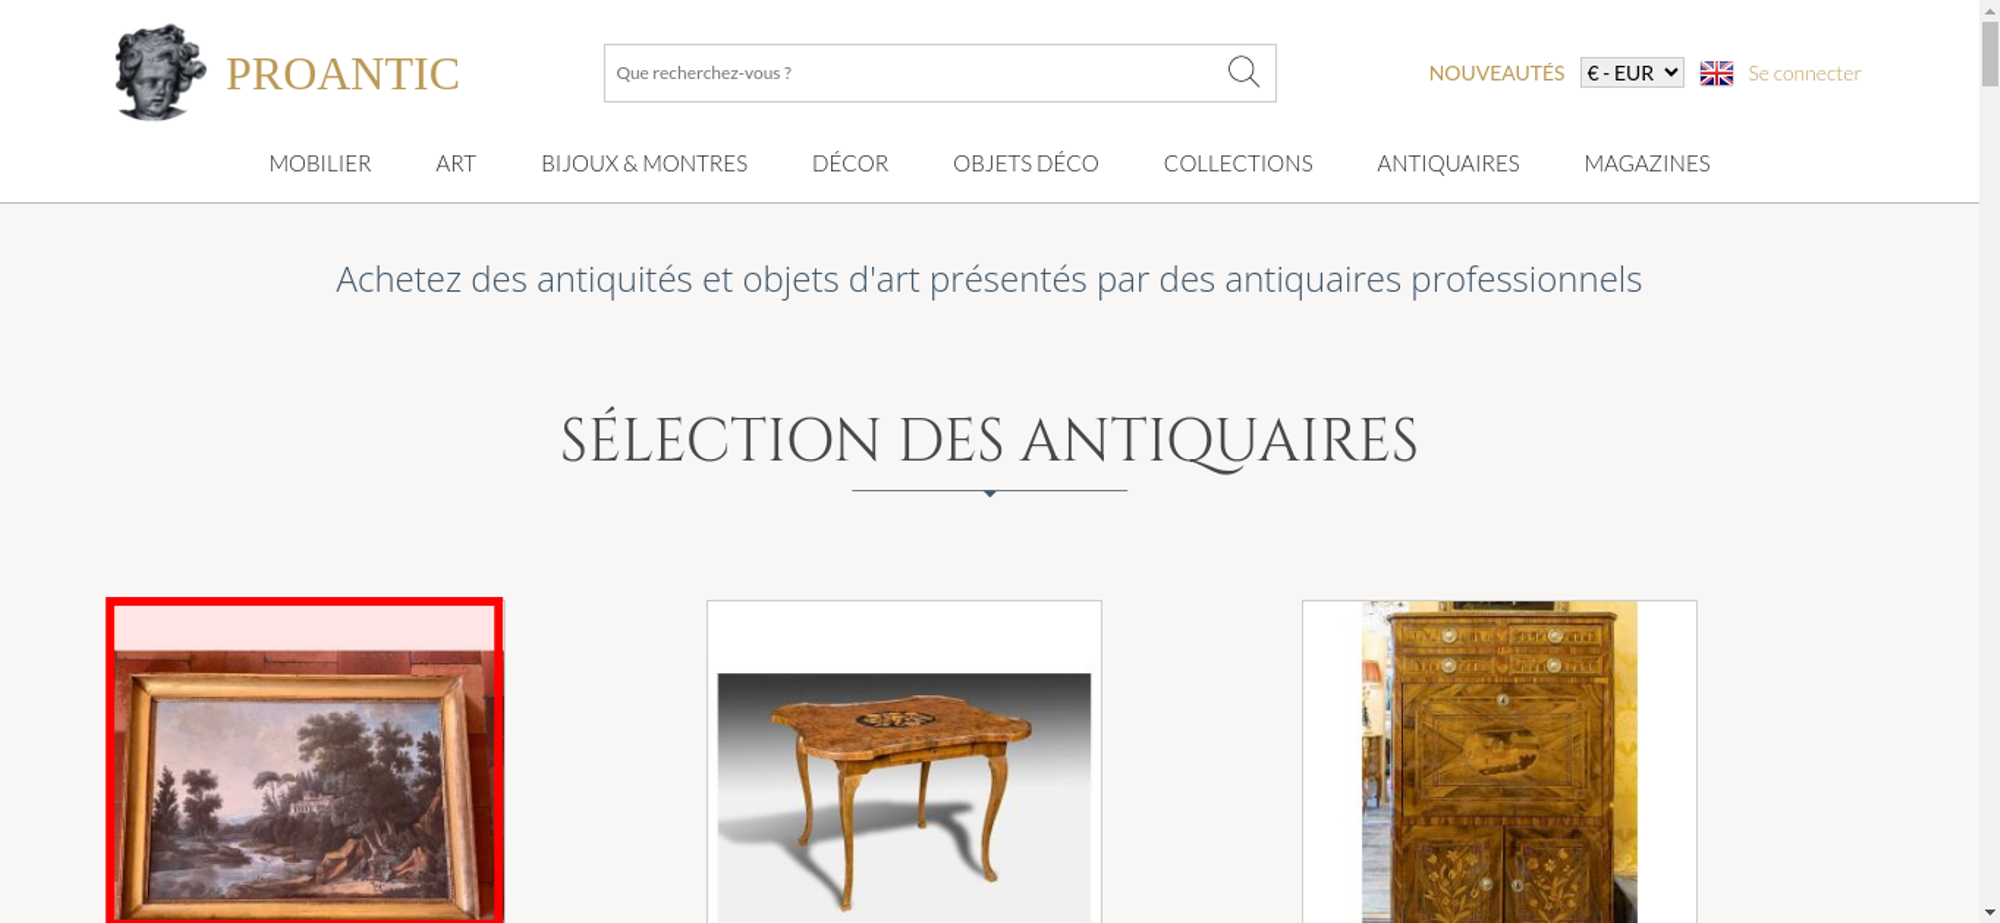Click the Se connecter link
This screenshot has height=923, width=2000.
1804,73
